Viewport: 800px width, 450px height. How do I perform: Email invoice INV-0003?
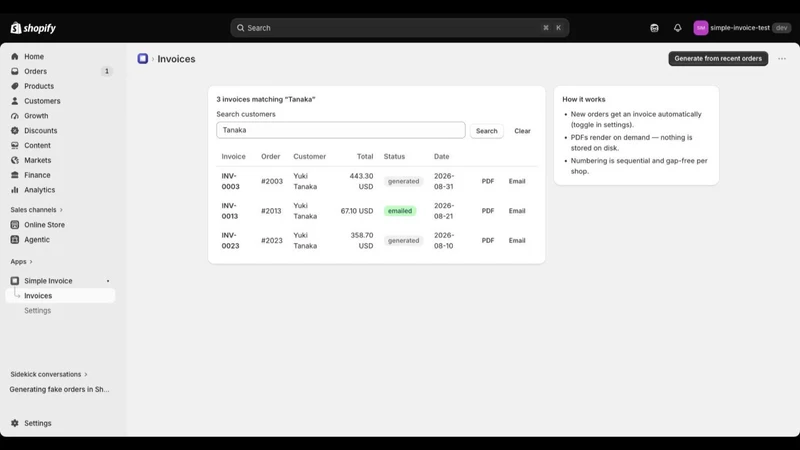pos(517,181)
